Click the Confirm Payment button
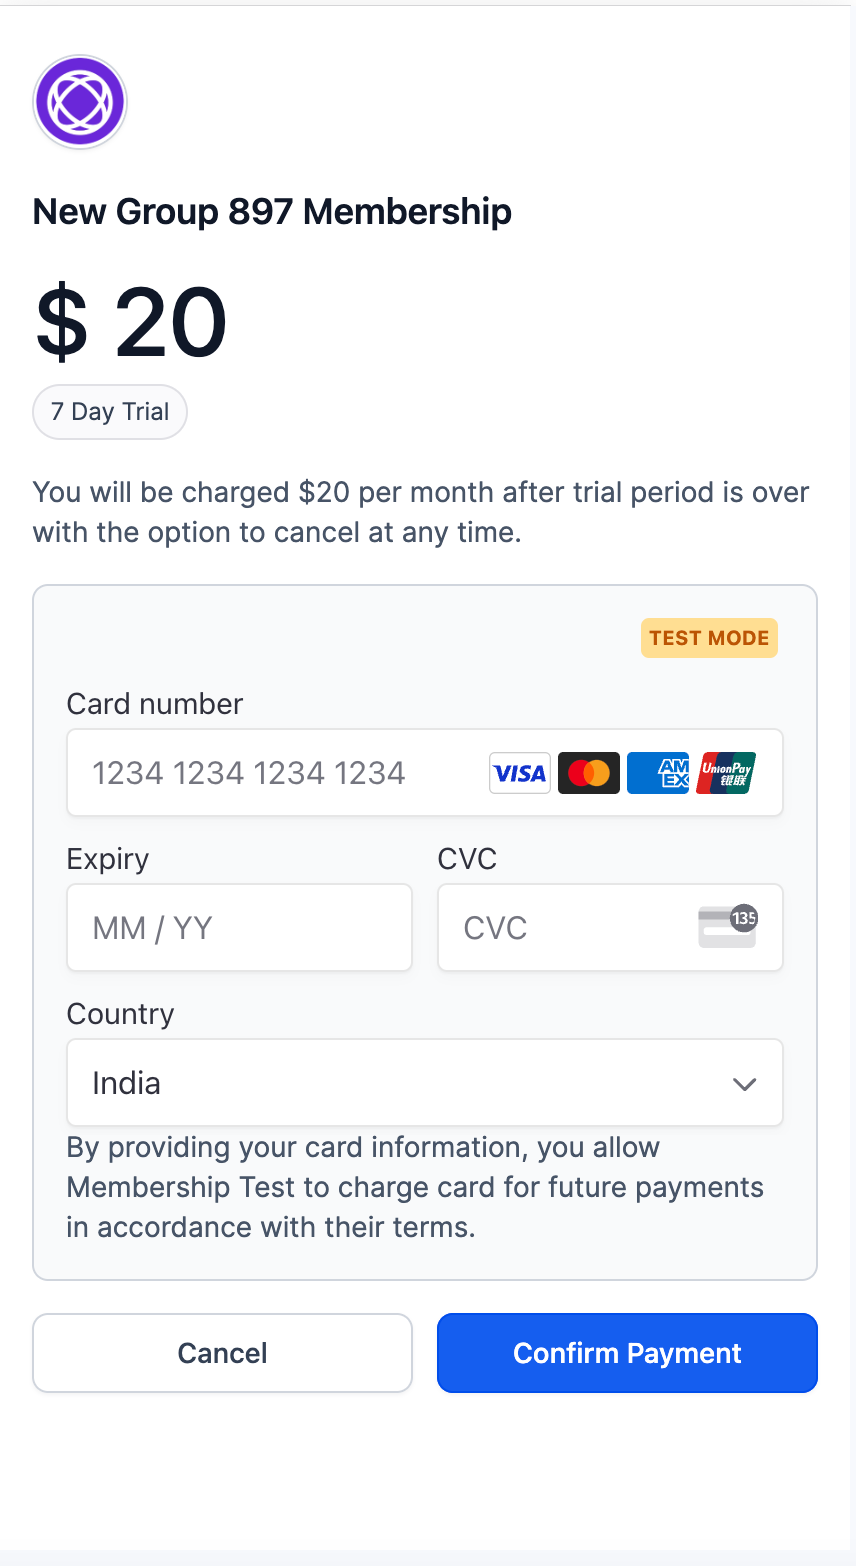This screenshot has height=1566, width=856. (627, 1353)
